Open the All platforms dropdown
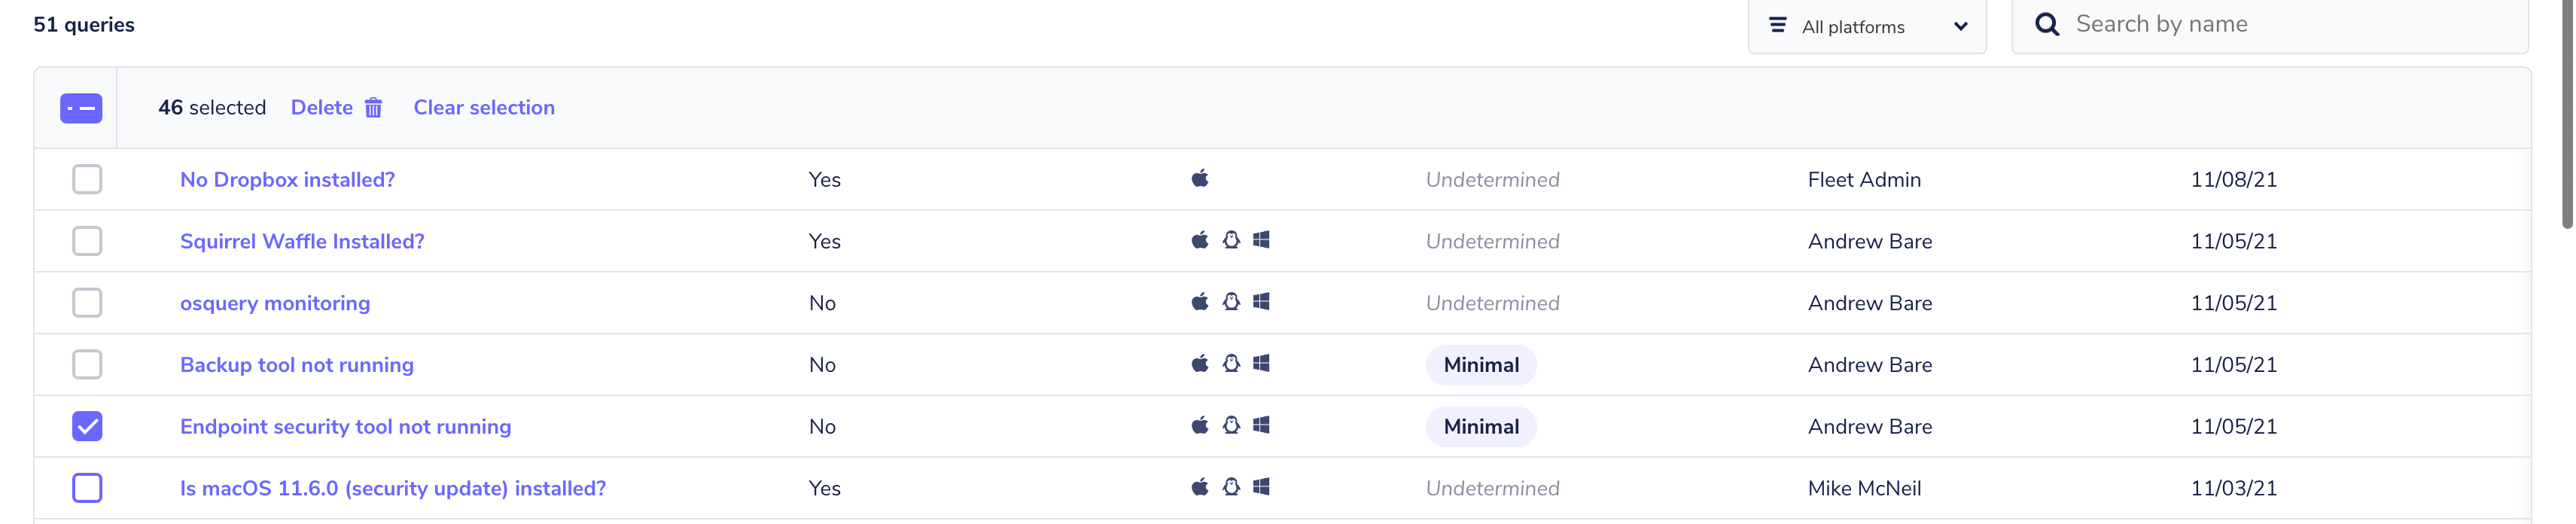 pyautogui.click(x=1867, y=25)
